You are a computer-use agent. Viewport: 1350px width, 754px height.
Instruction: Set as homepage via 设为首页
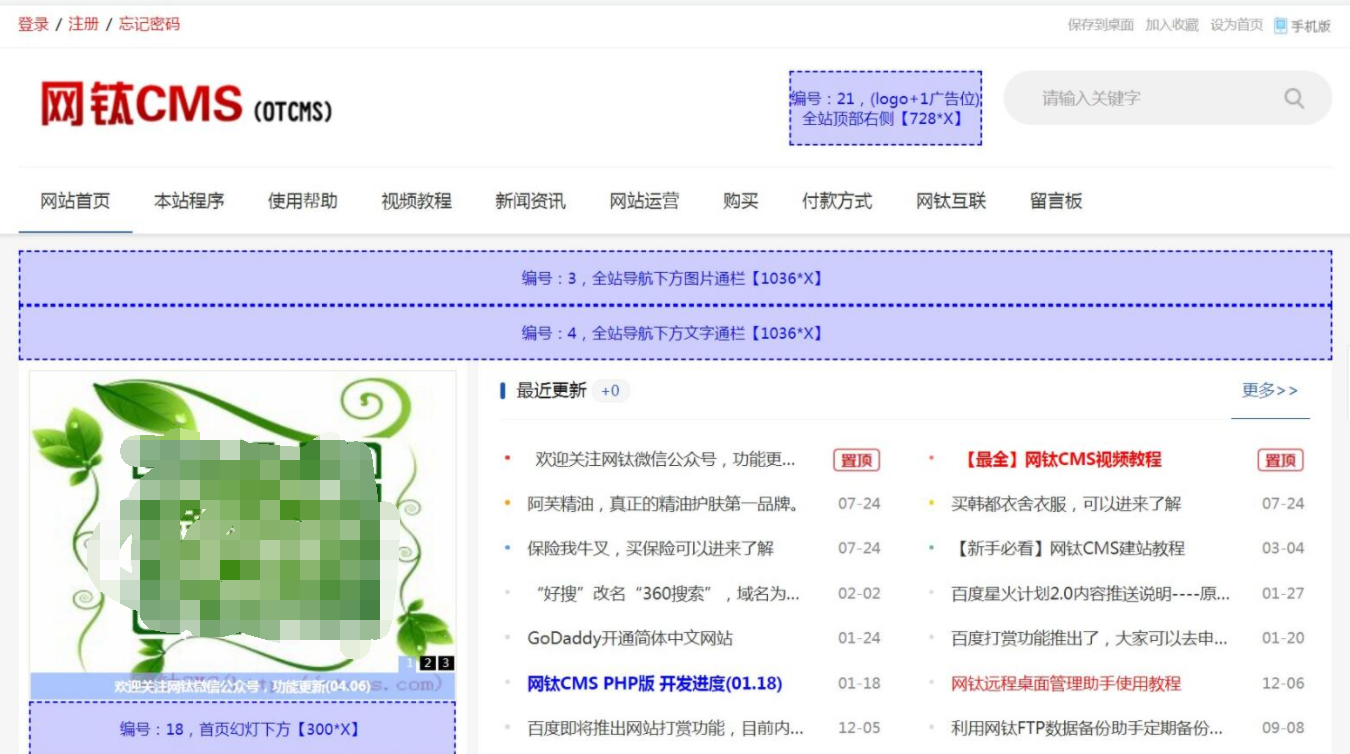point(1235,24)
